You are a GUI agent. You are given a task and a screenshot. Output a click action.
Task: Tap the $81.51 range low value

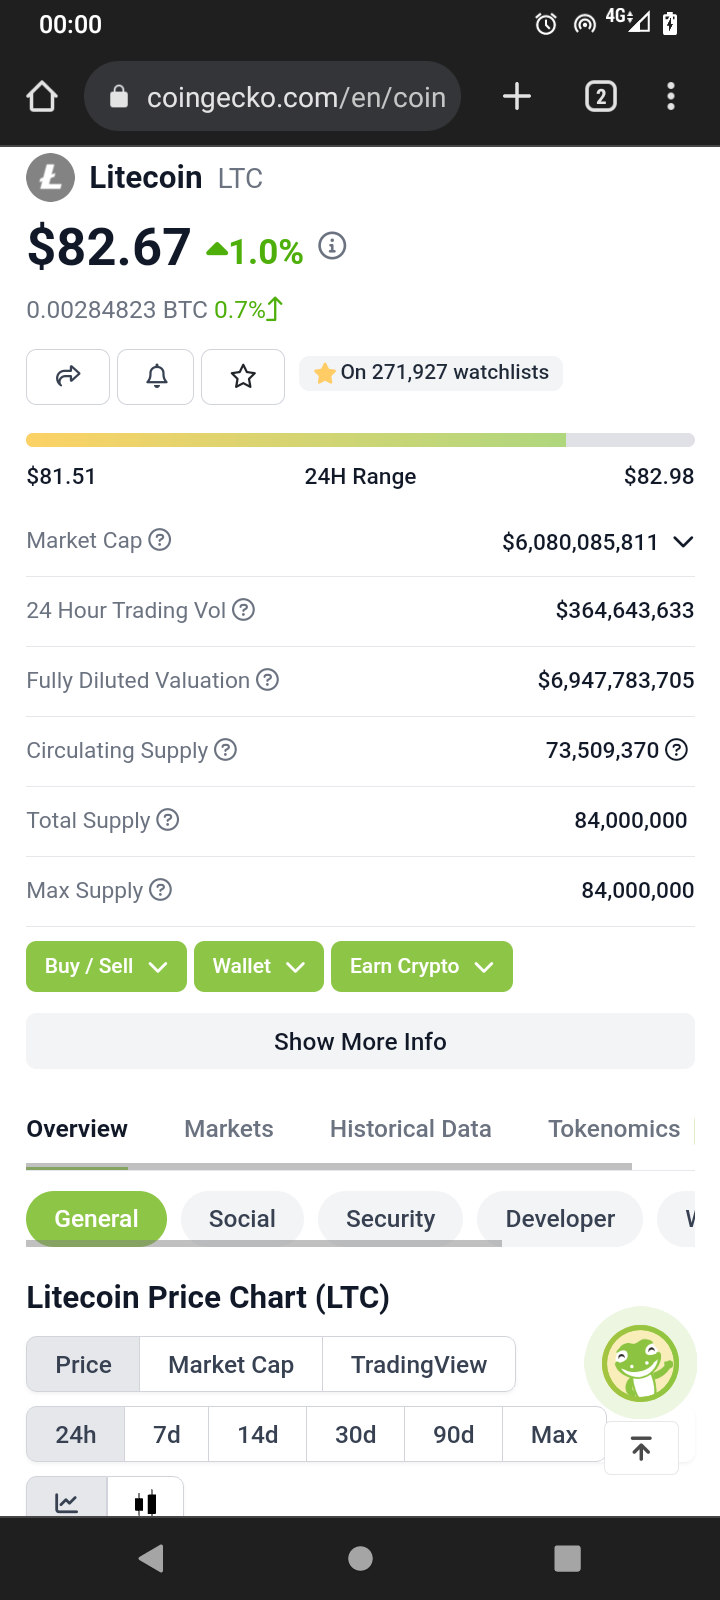click(61, 476)
